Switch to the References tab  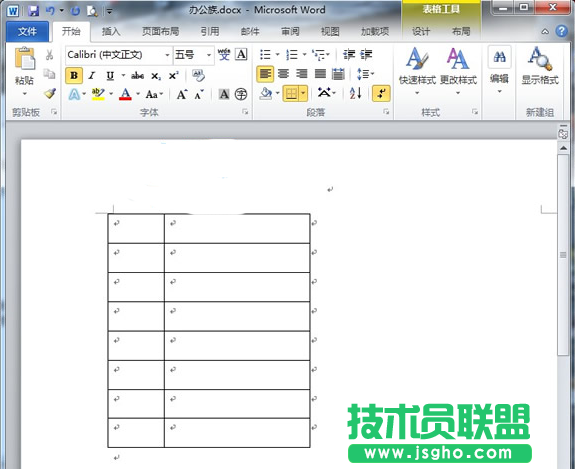tap(210, 32)
